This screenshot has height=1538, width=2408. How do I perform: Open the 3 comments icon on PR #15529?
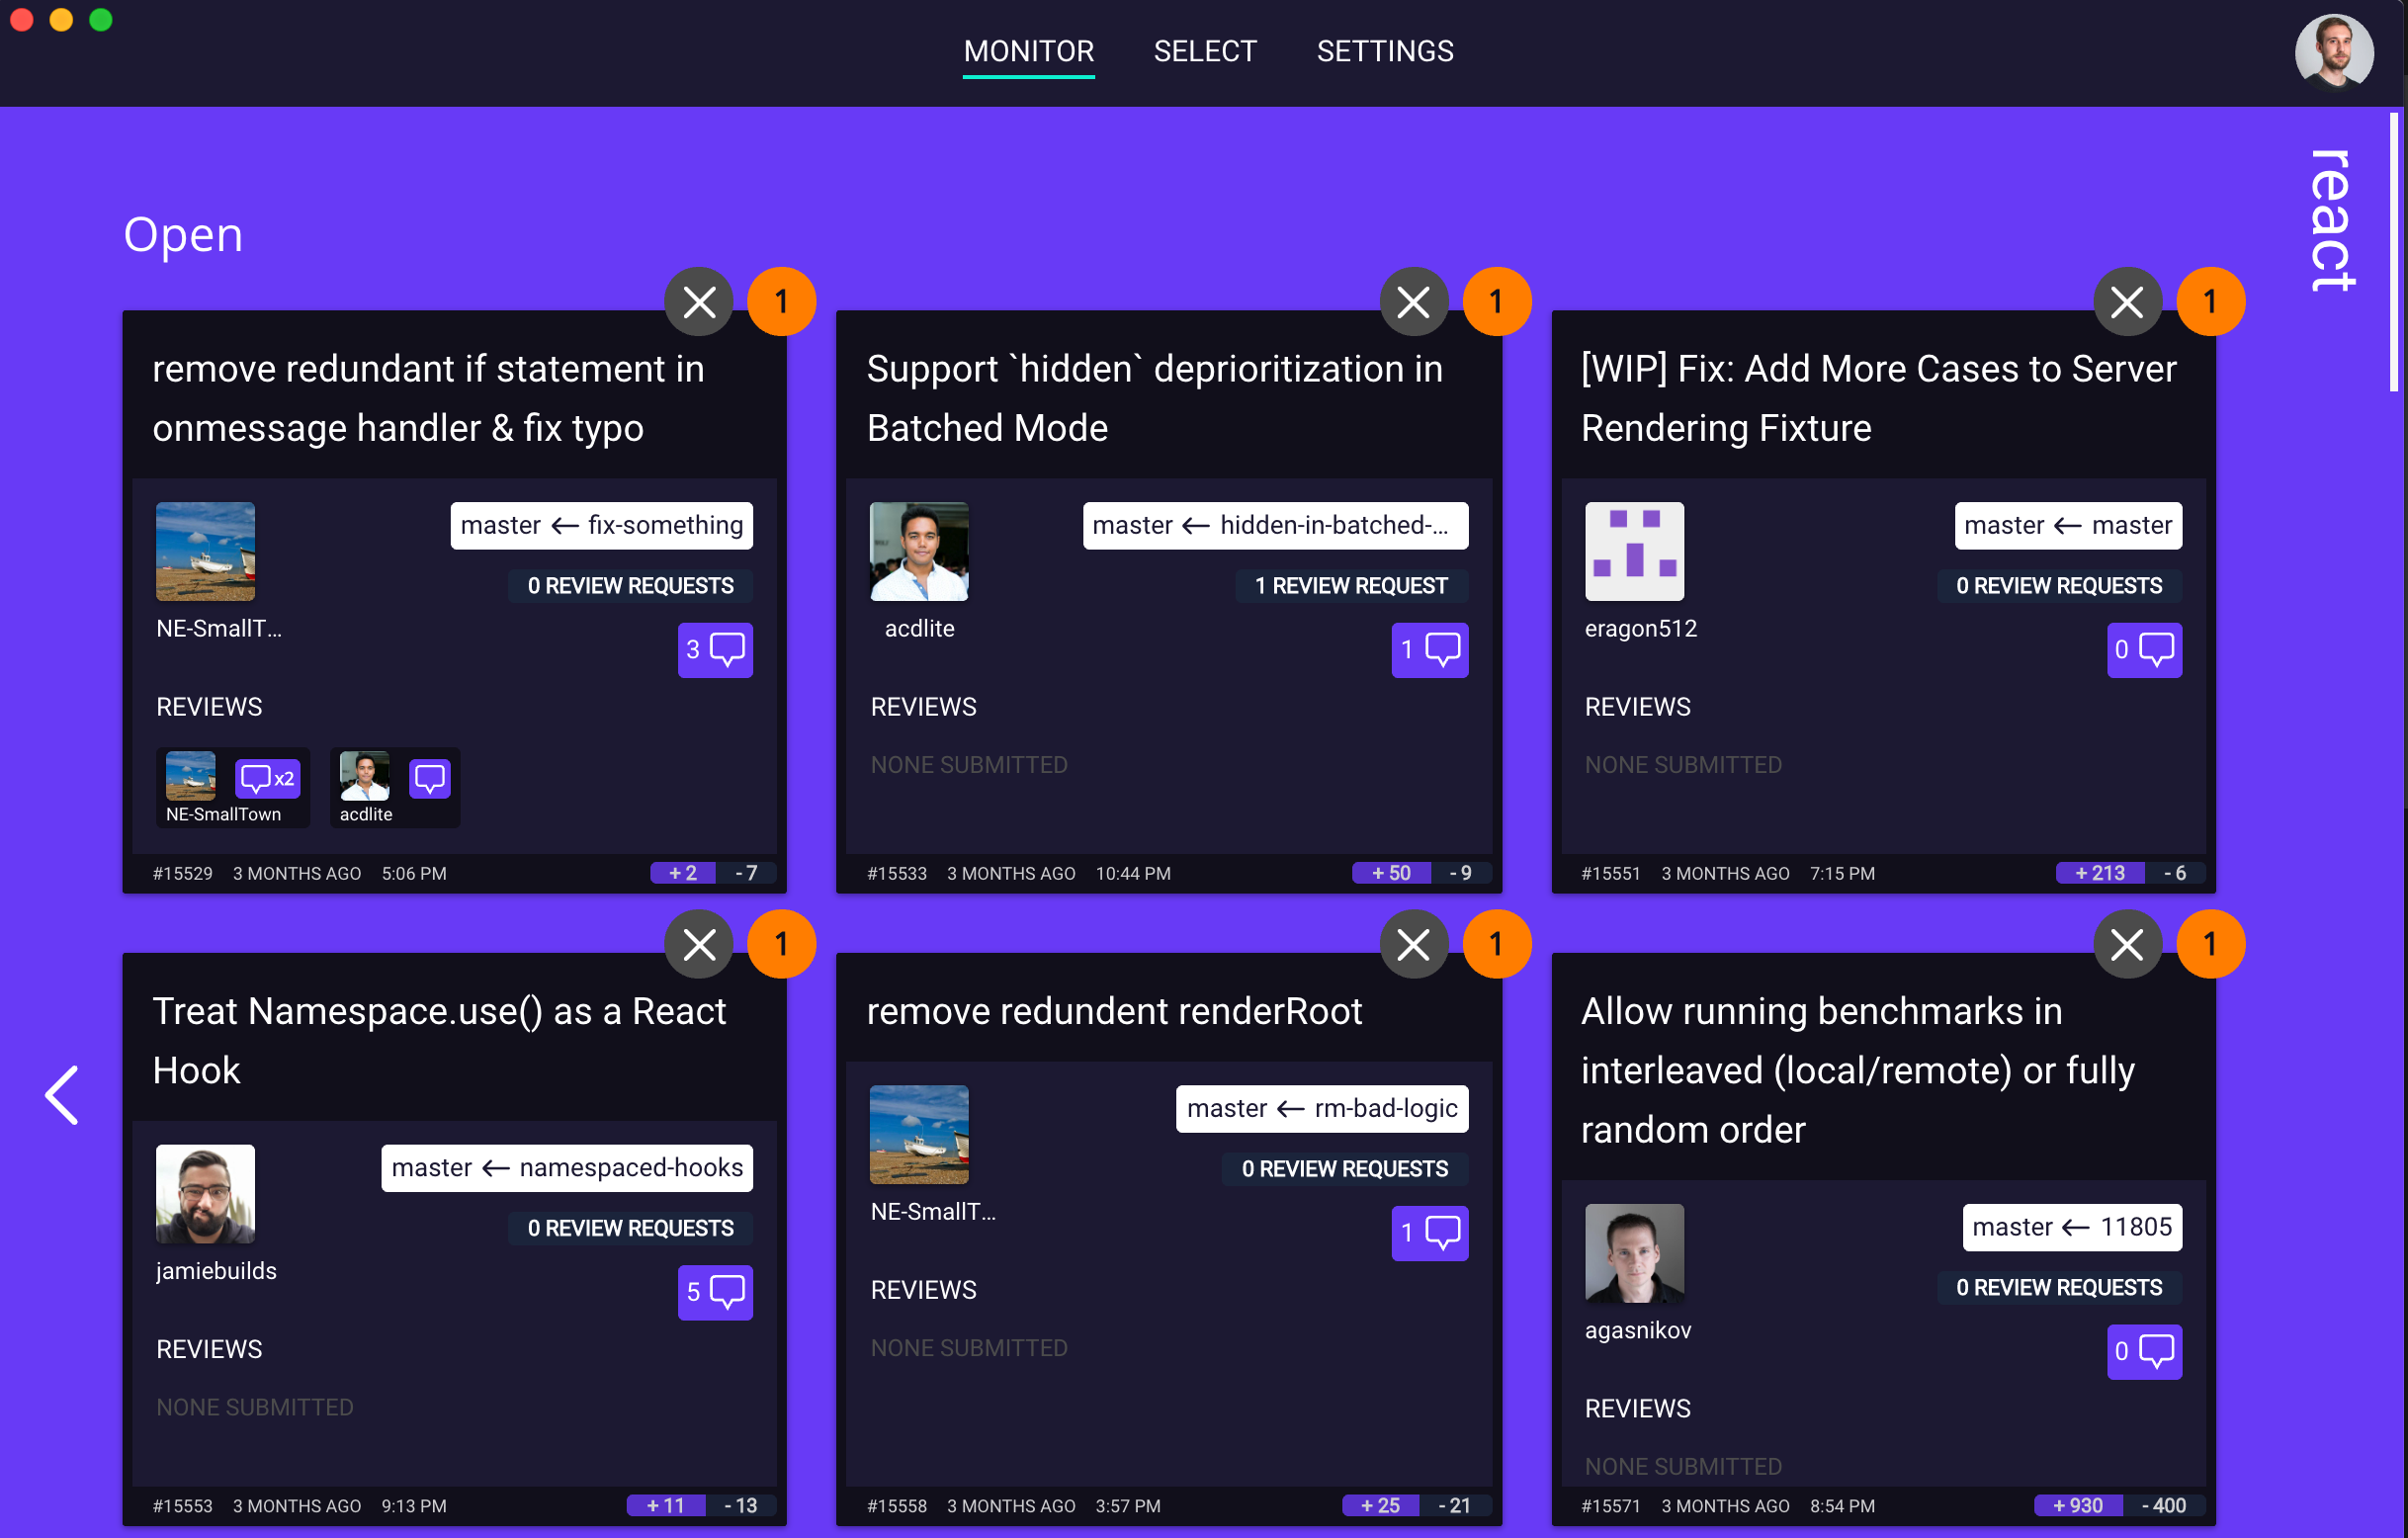pyautogui.click(x=715, y=650)
